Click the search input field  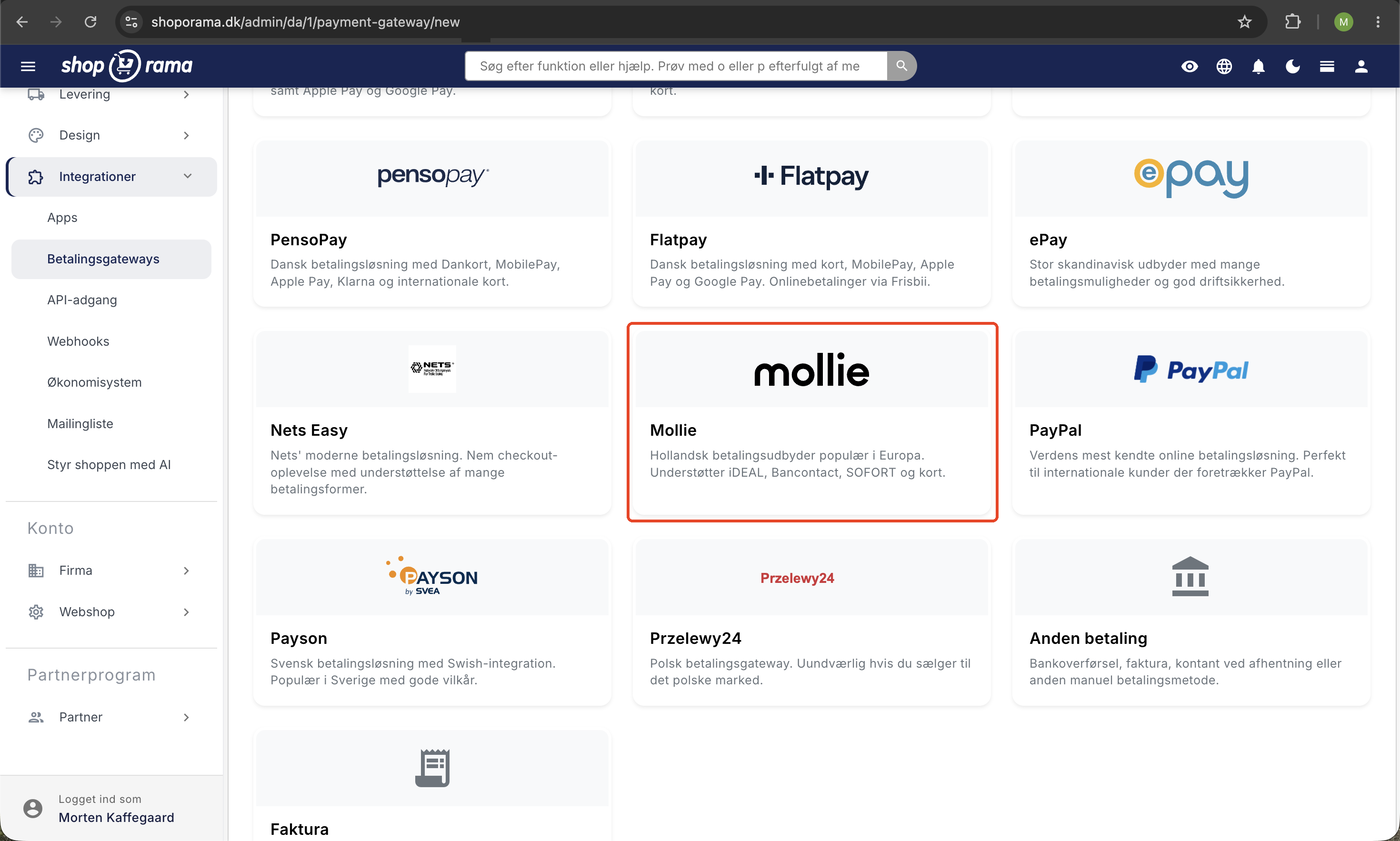click(x=676, y=66)
